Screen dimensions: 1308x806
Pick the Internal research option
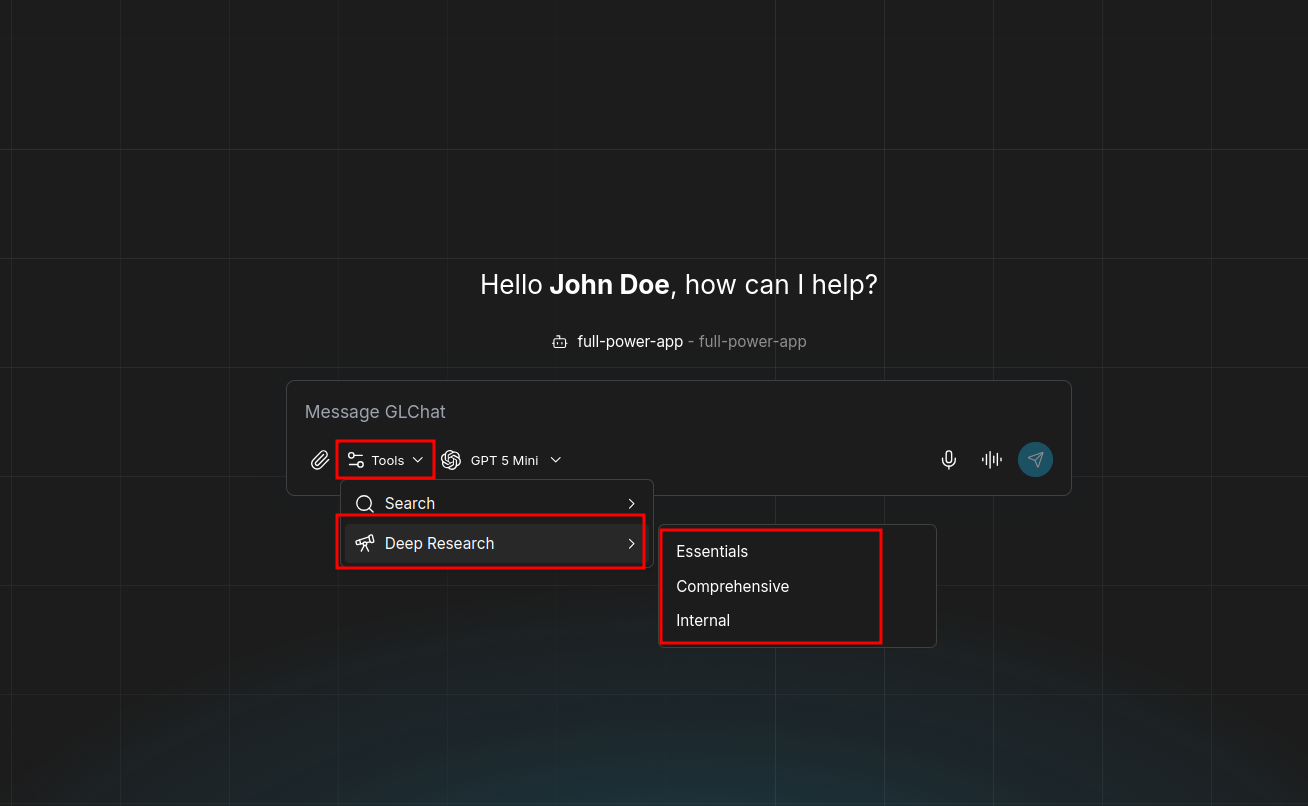pyautogui.click(x=703, y=620)
